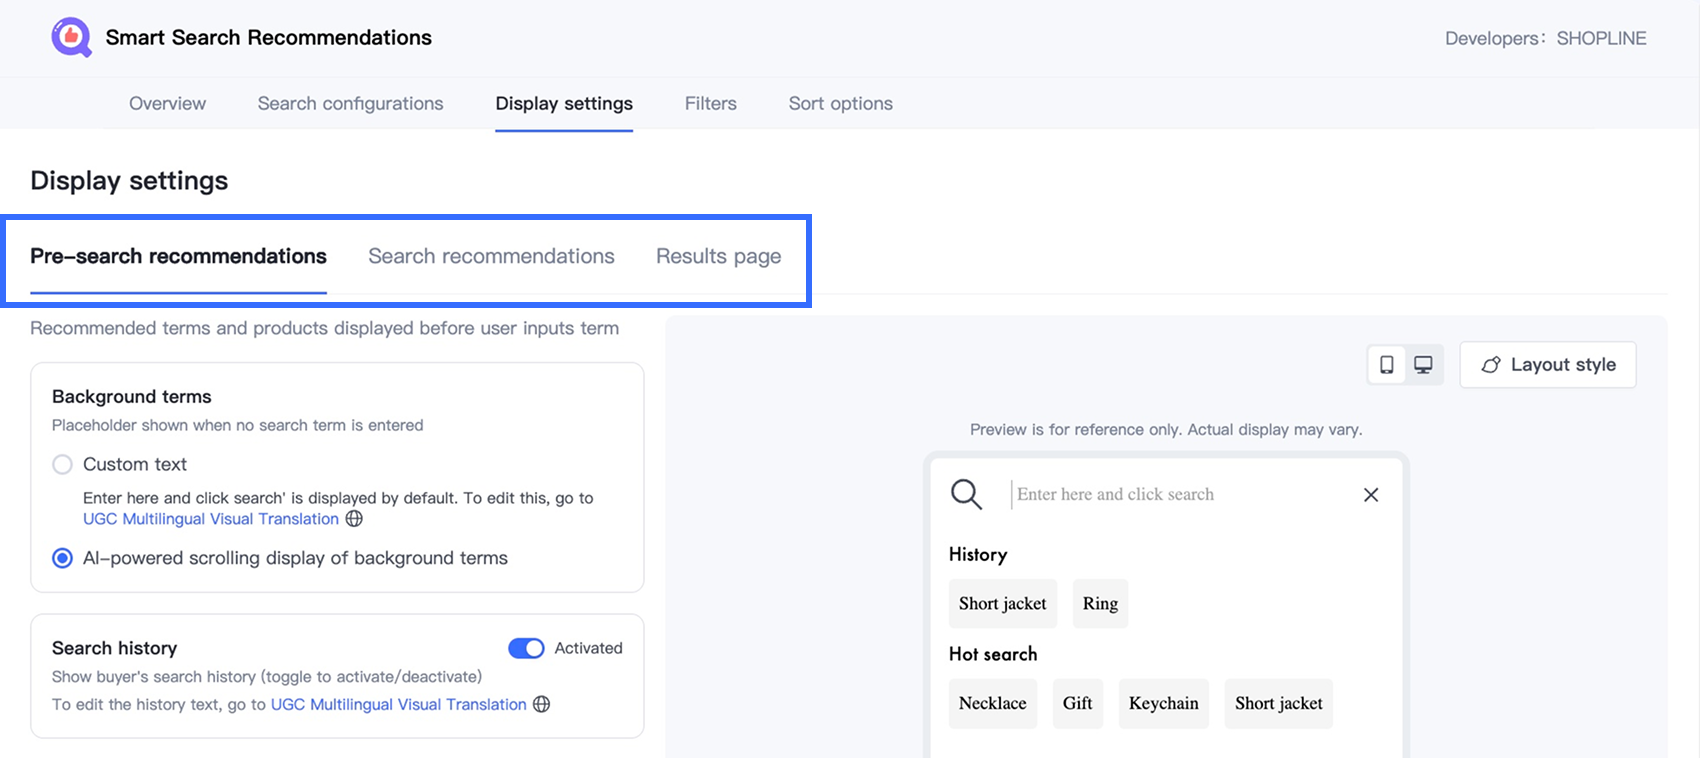Viewport: 1700px width, 758px height.
Task: Click globe icon beside Search history translation link
Action: (541, 704)
